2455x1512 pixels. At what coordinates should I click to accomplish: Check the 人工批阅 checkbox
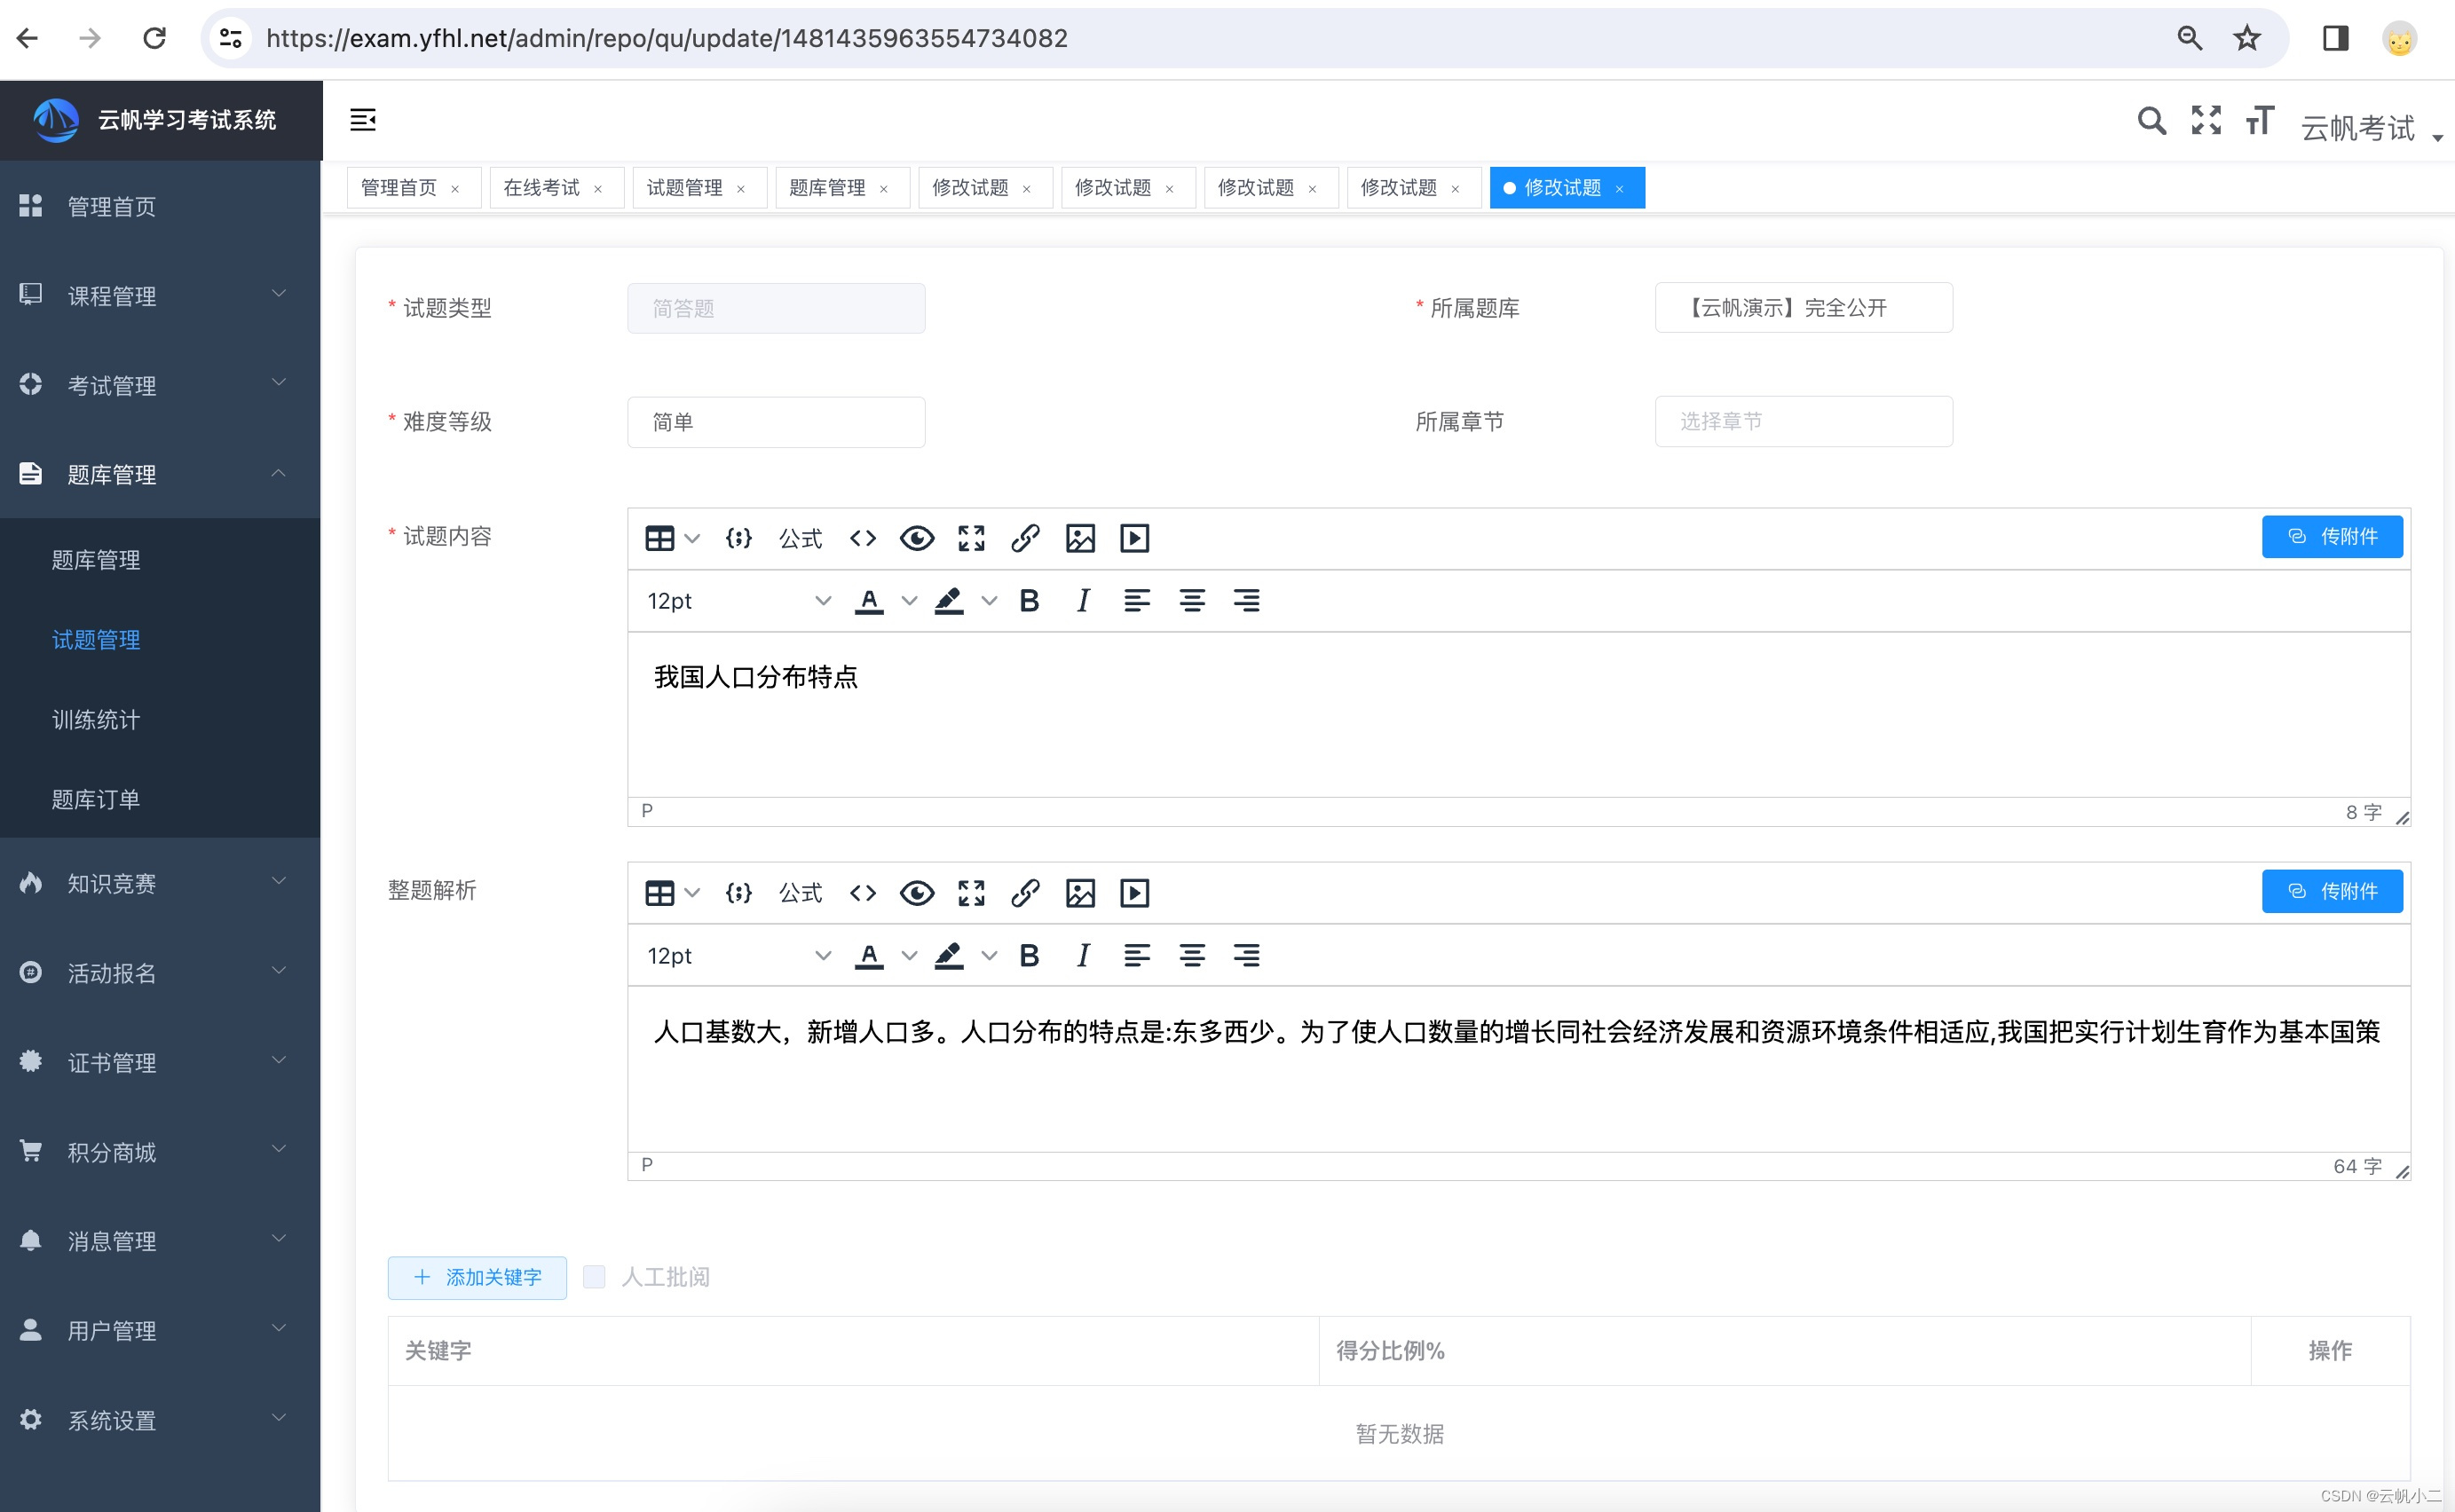(x=594, y=1277)
